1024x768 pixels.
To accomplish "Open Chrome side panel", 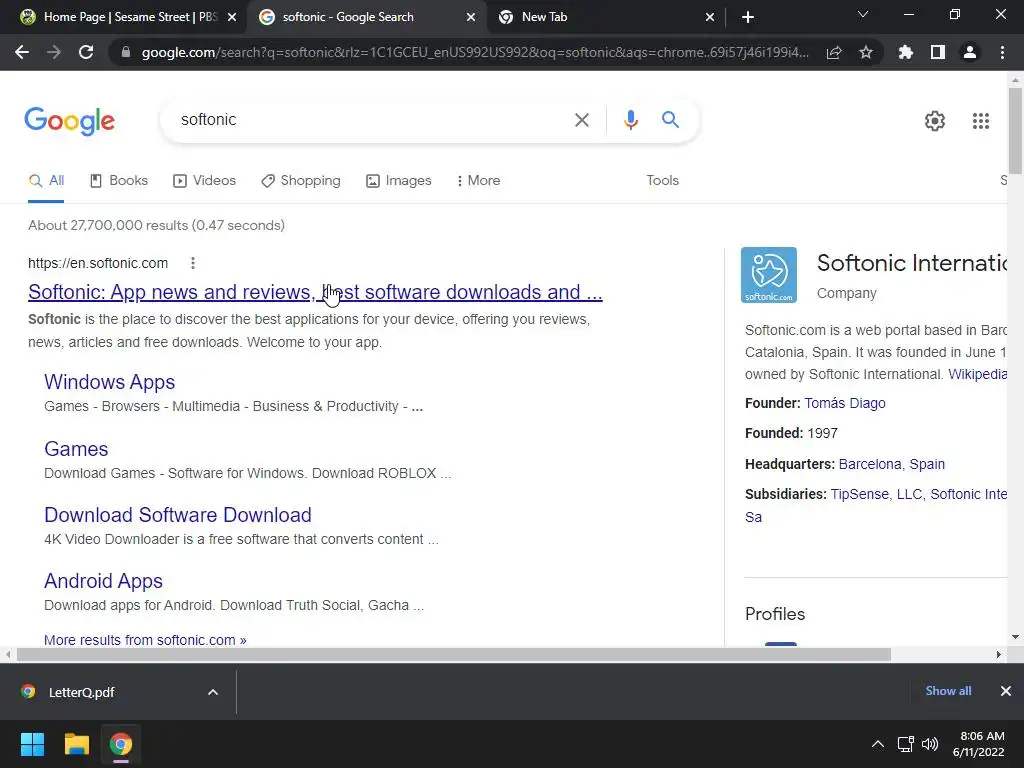I will click(x=938, y=52).
